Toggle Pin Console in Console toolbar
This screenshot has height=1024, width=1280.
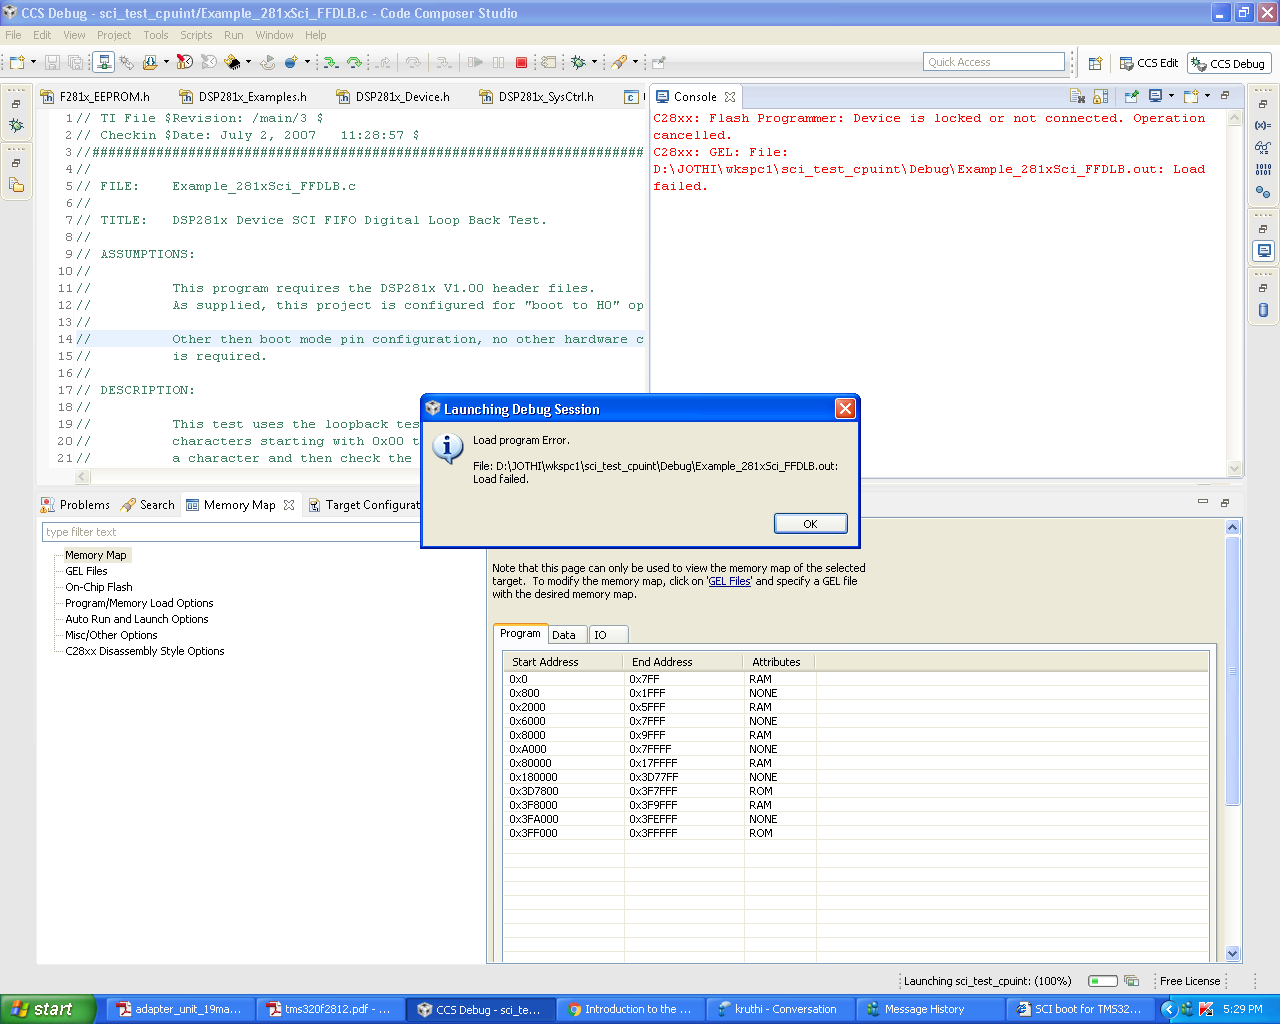[x=1131, y=97]
